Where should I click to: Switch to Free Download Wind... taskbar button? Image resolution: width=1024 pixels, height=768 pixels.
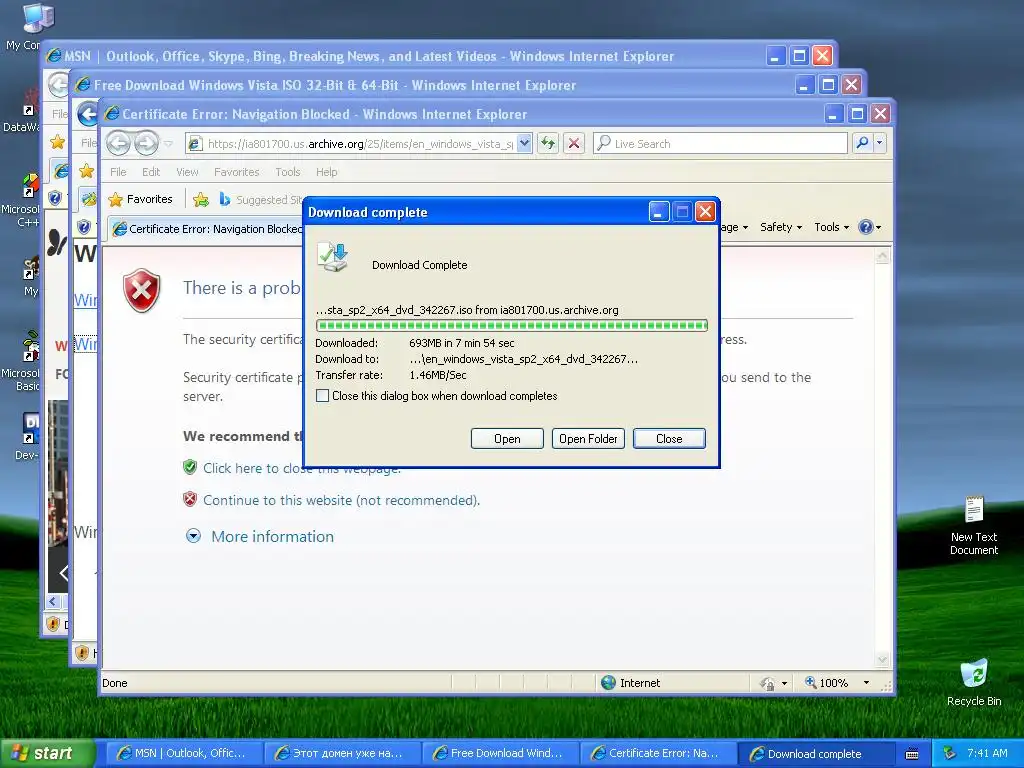point(500,754)
